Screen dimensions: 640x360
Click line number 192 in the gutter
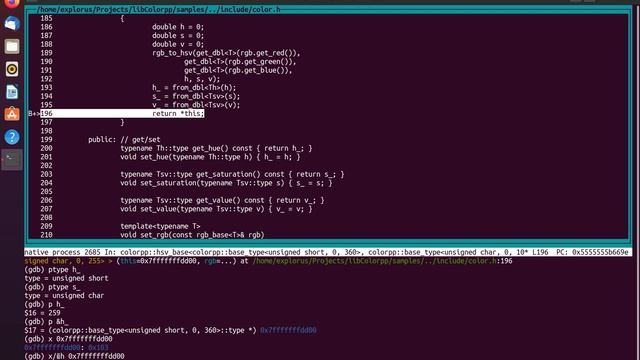pyautogui.click(x=46, y=79)
